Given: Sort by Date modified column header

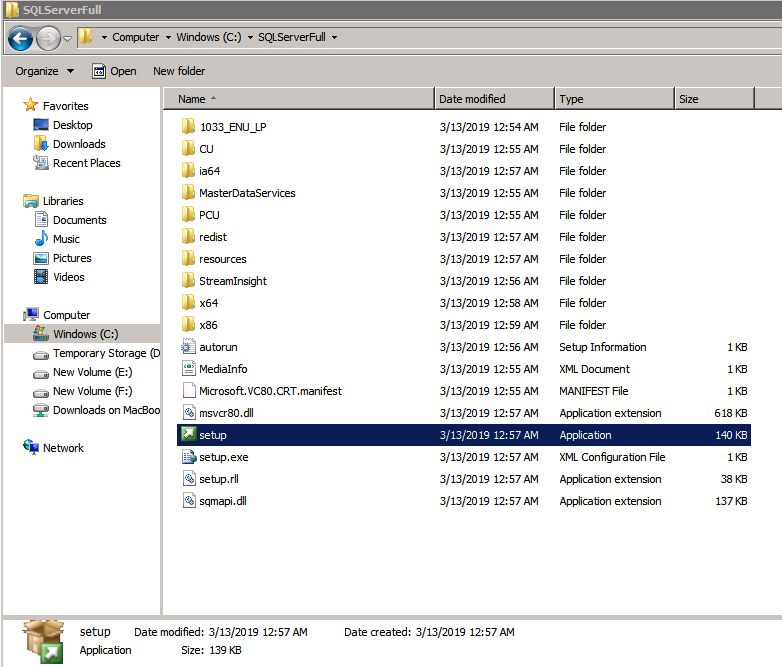Looking at the screenshot, I should pyautogui.click(x=494, y=99).
